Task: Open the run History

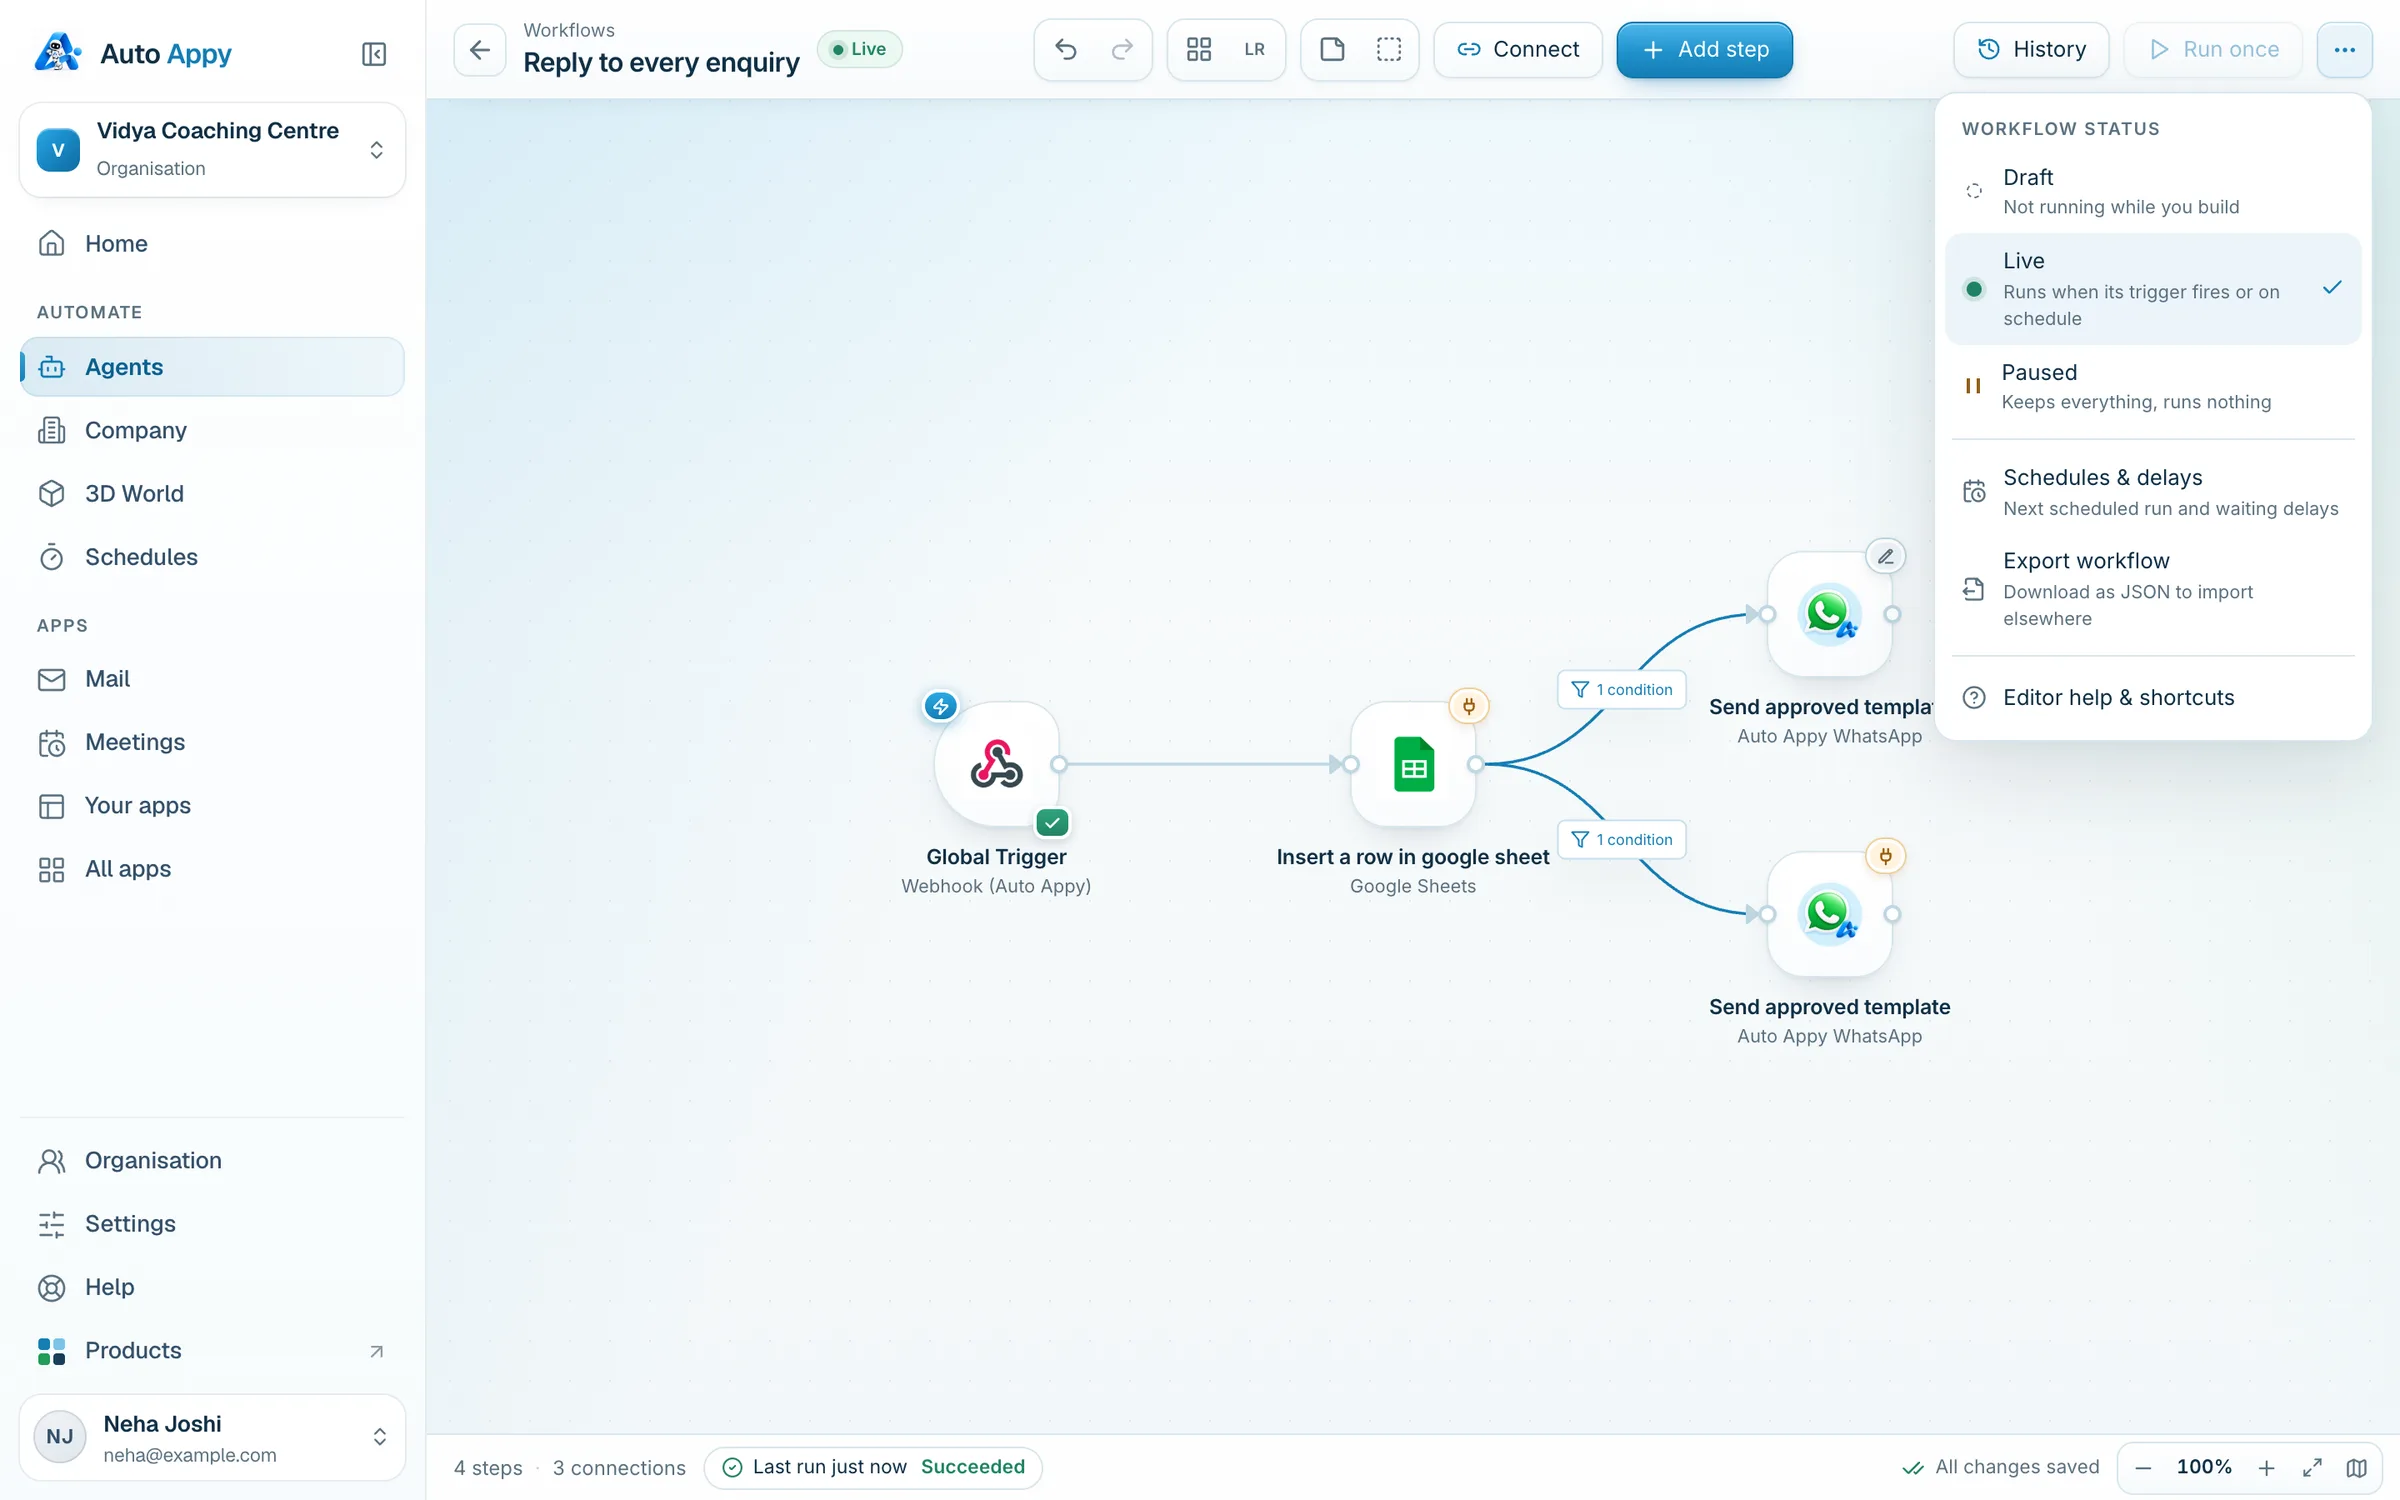Action: [x=2031, y=49]
